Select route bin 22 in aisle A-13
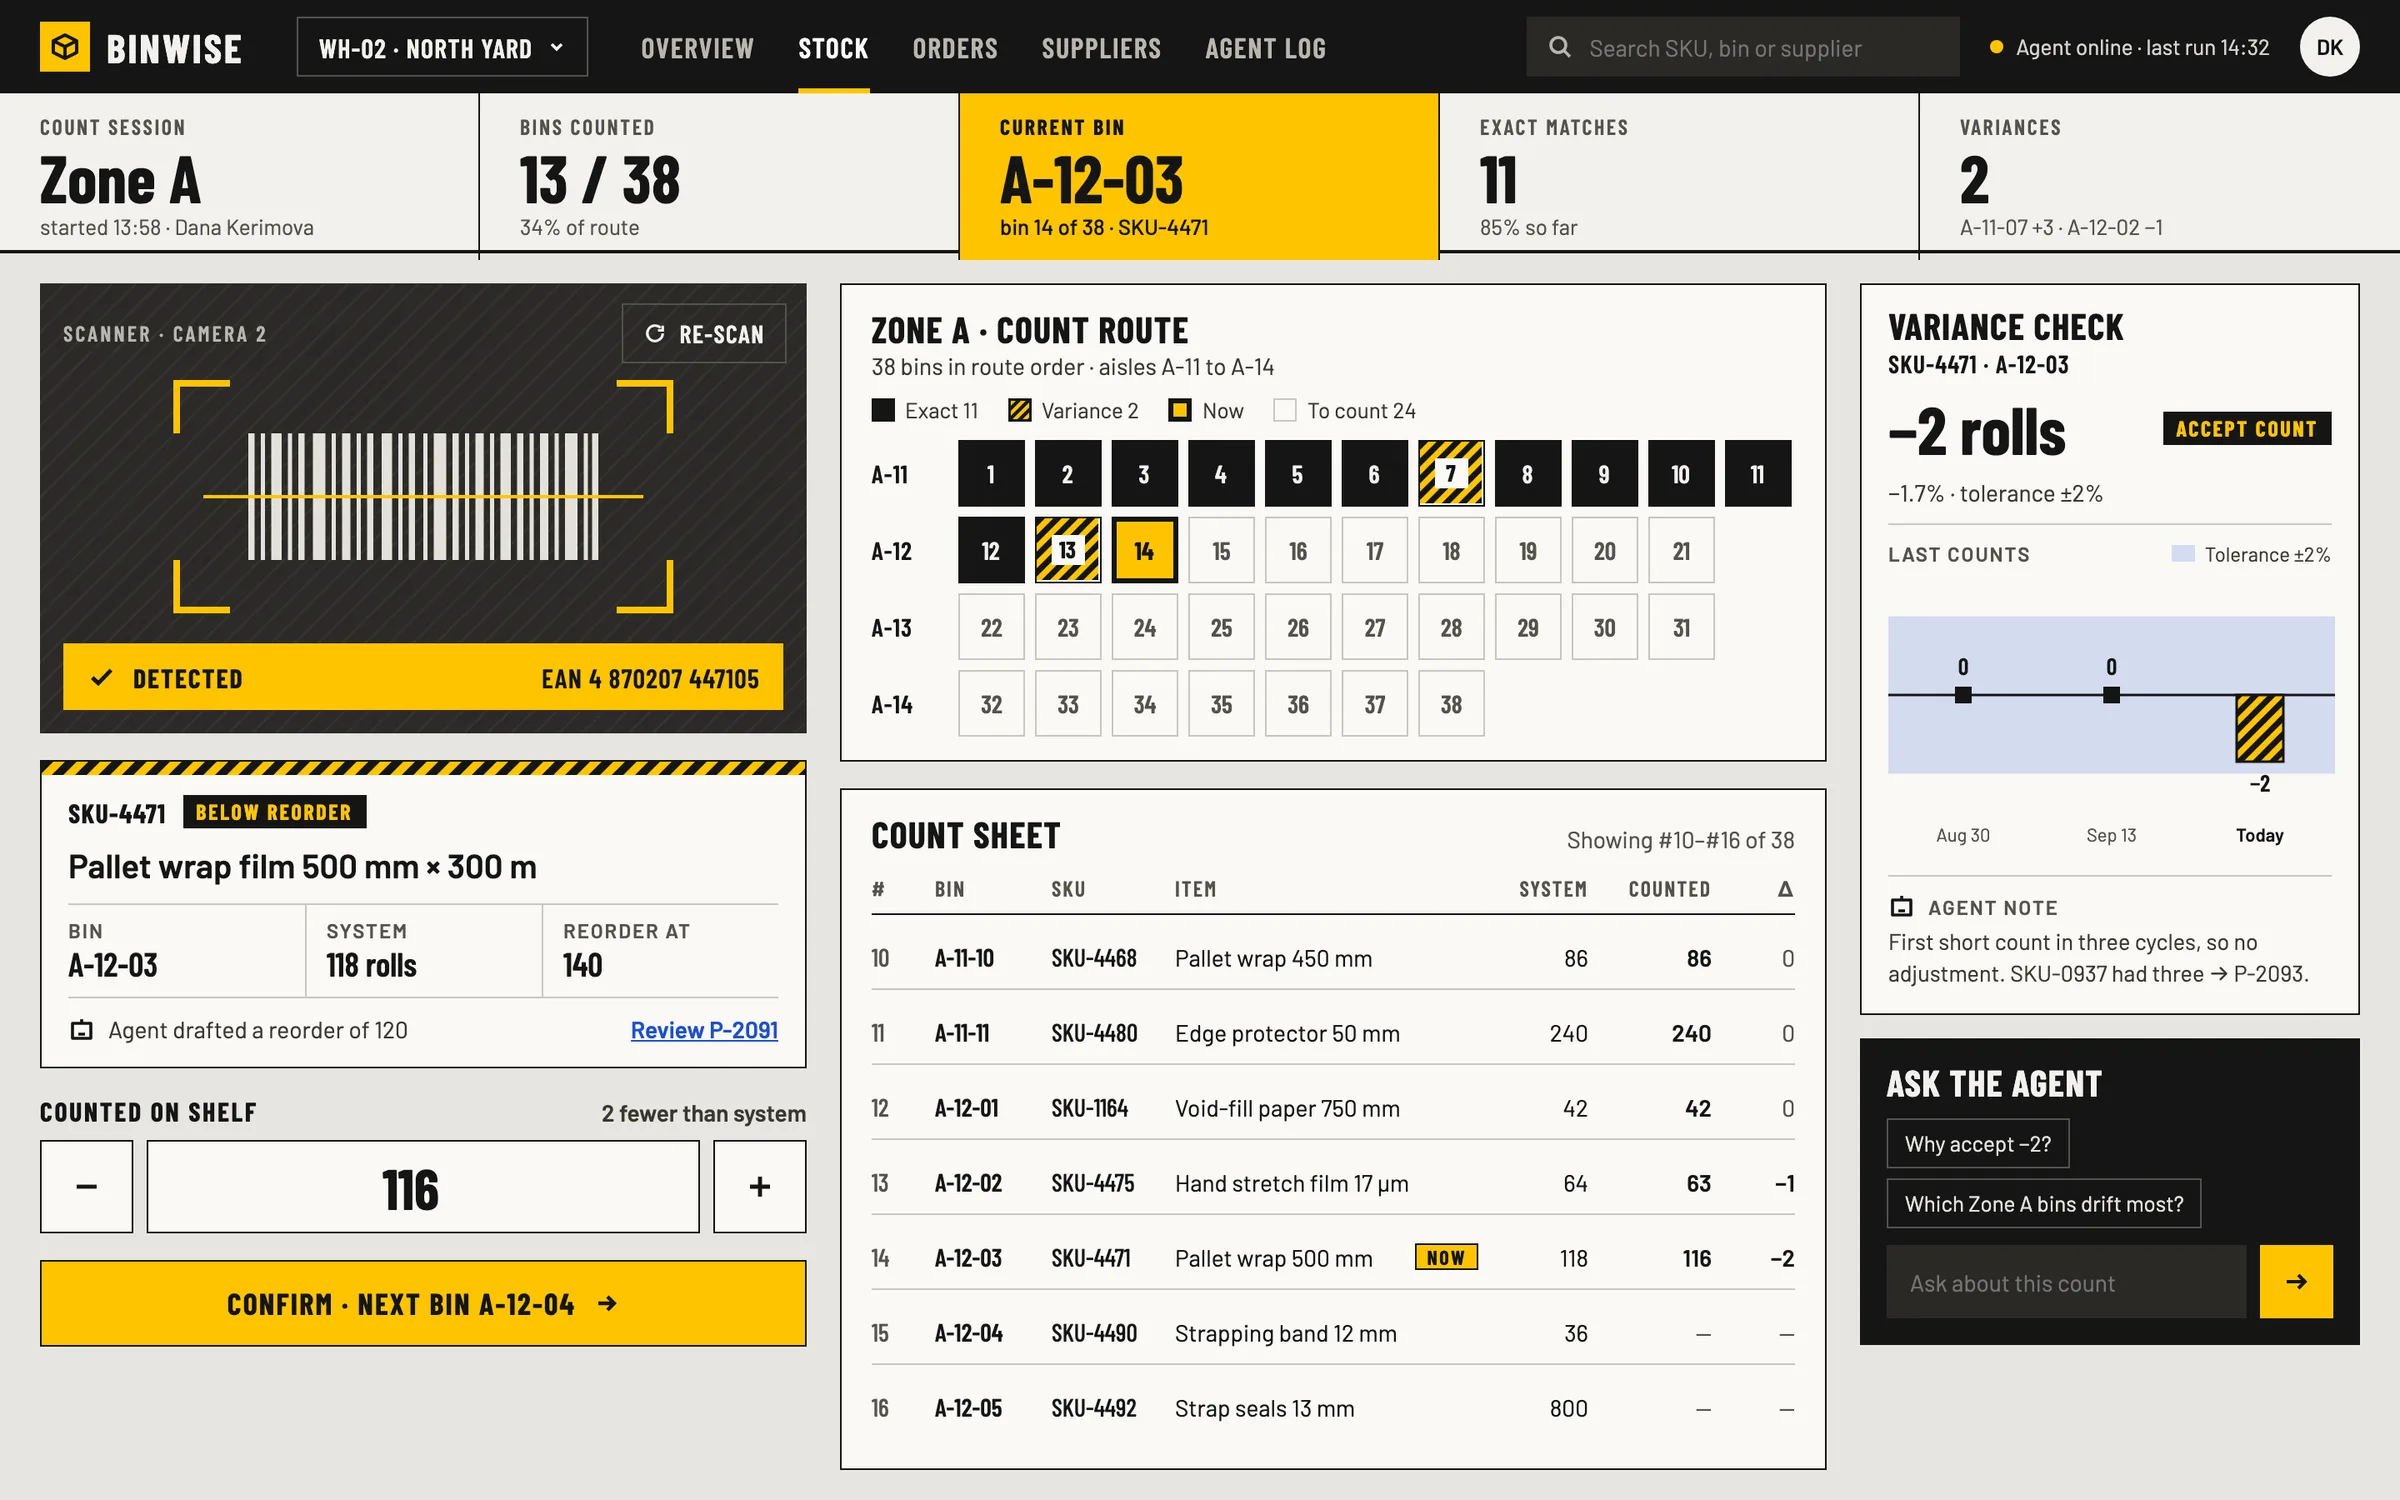The height and width of the screenshot is (1500, 2400). [991, 627]
